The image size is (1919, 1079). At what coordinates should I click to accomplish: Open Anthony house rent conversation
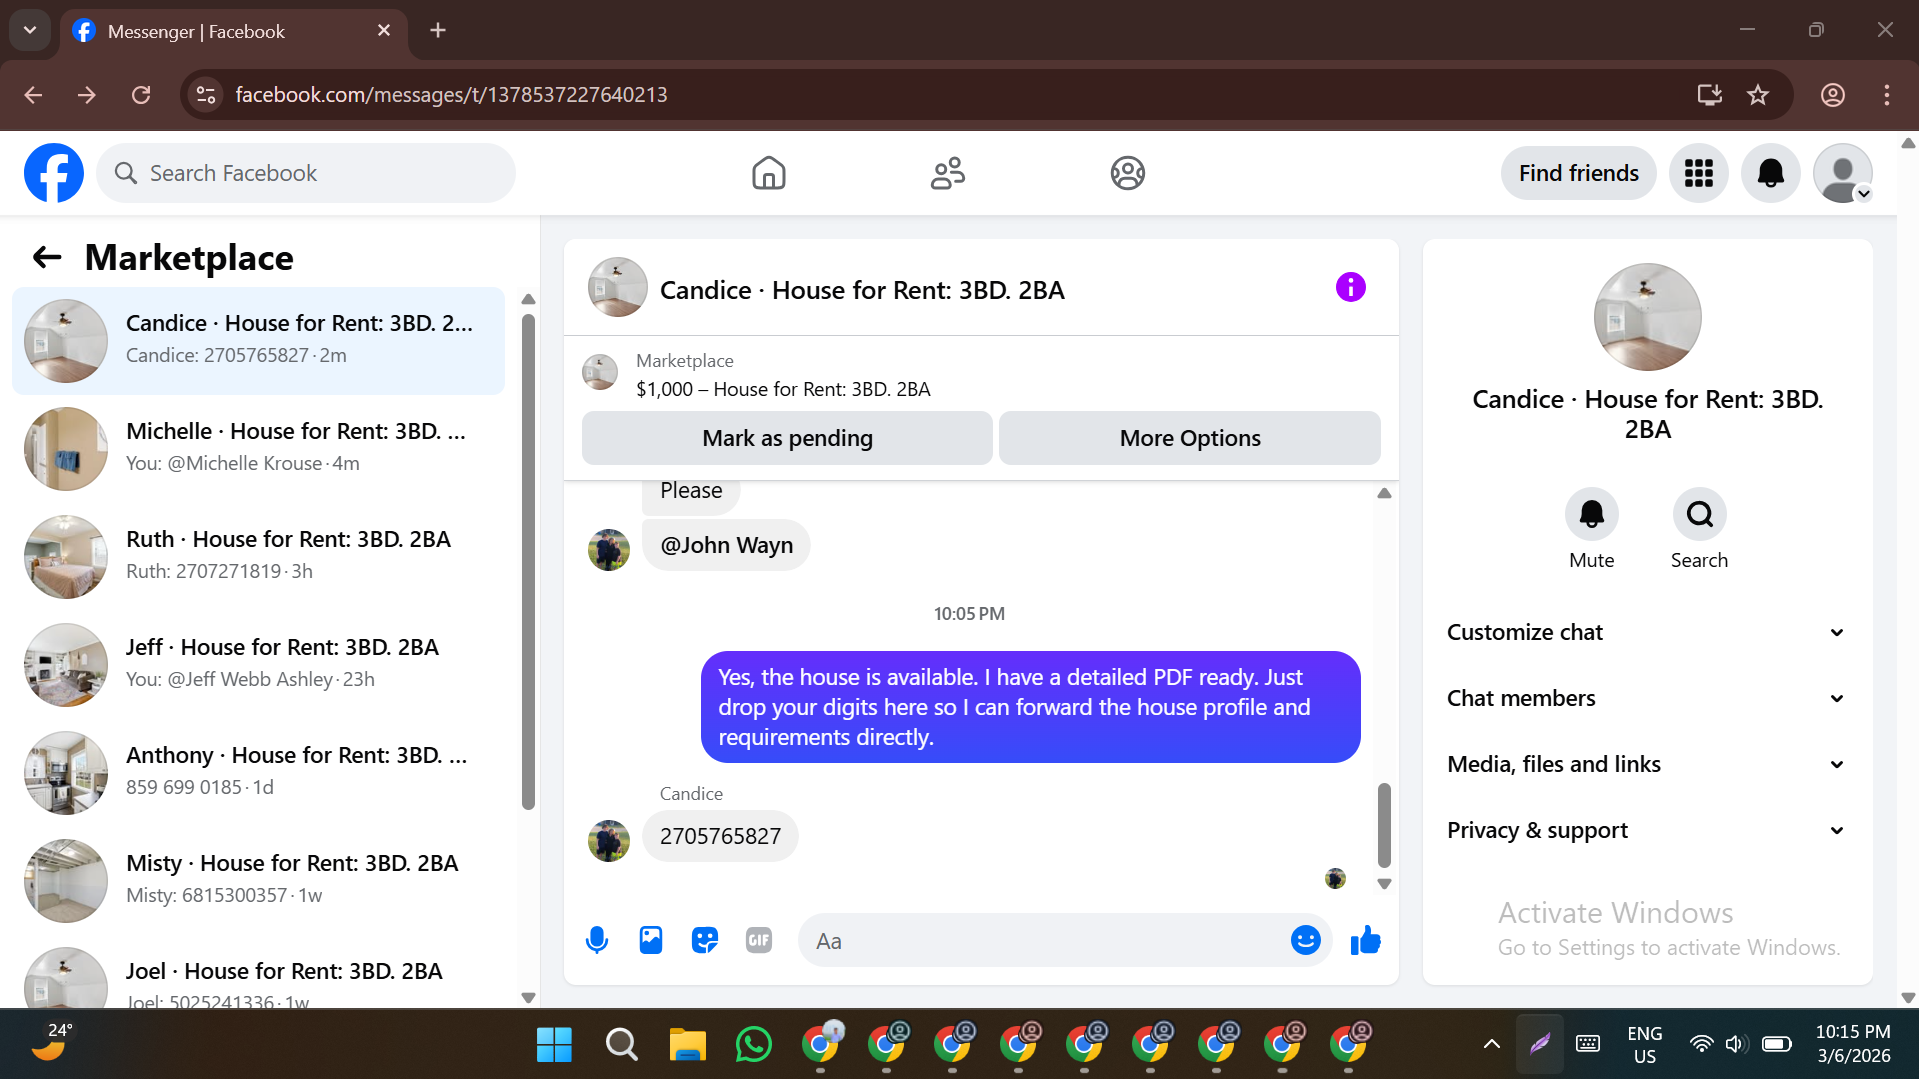(258, 773)
